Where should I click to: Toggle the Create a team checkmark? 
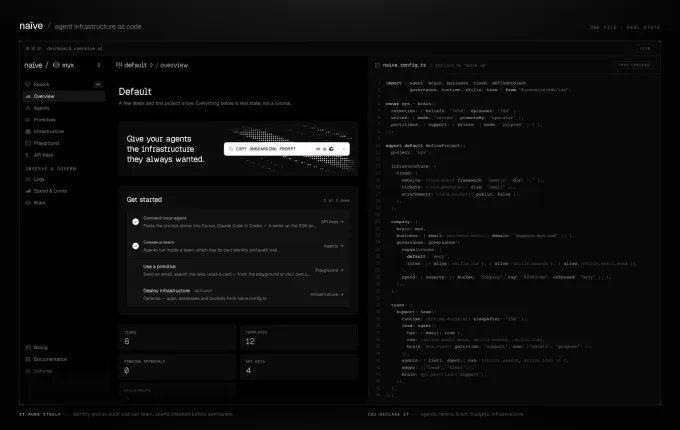pos(135,246)
